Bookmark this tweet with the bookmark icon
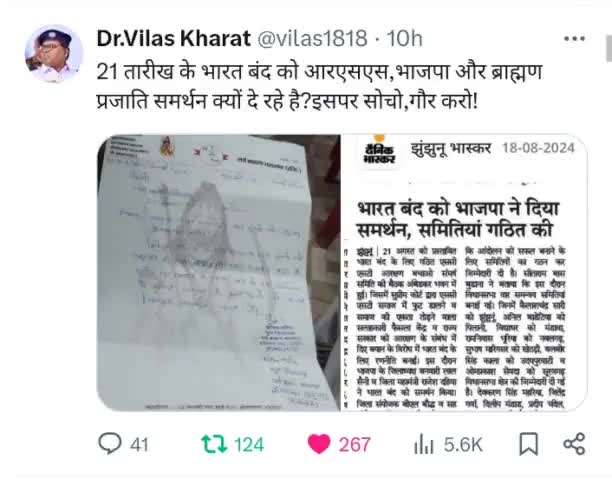 (528, 444)
